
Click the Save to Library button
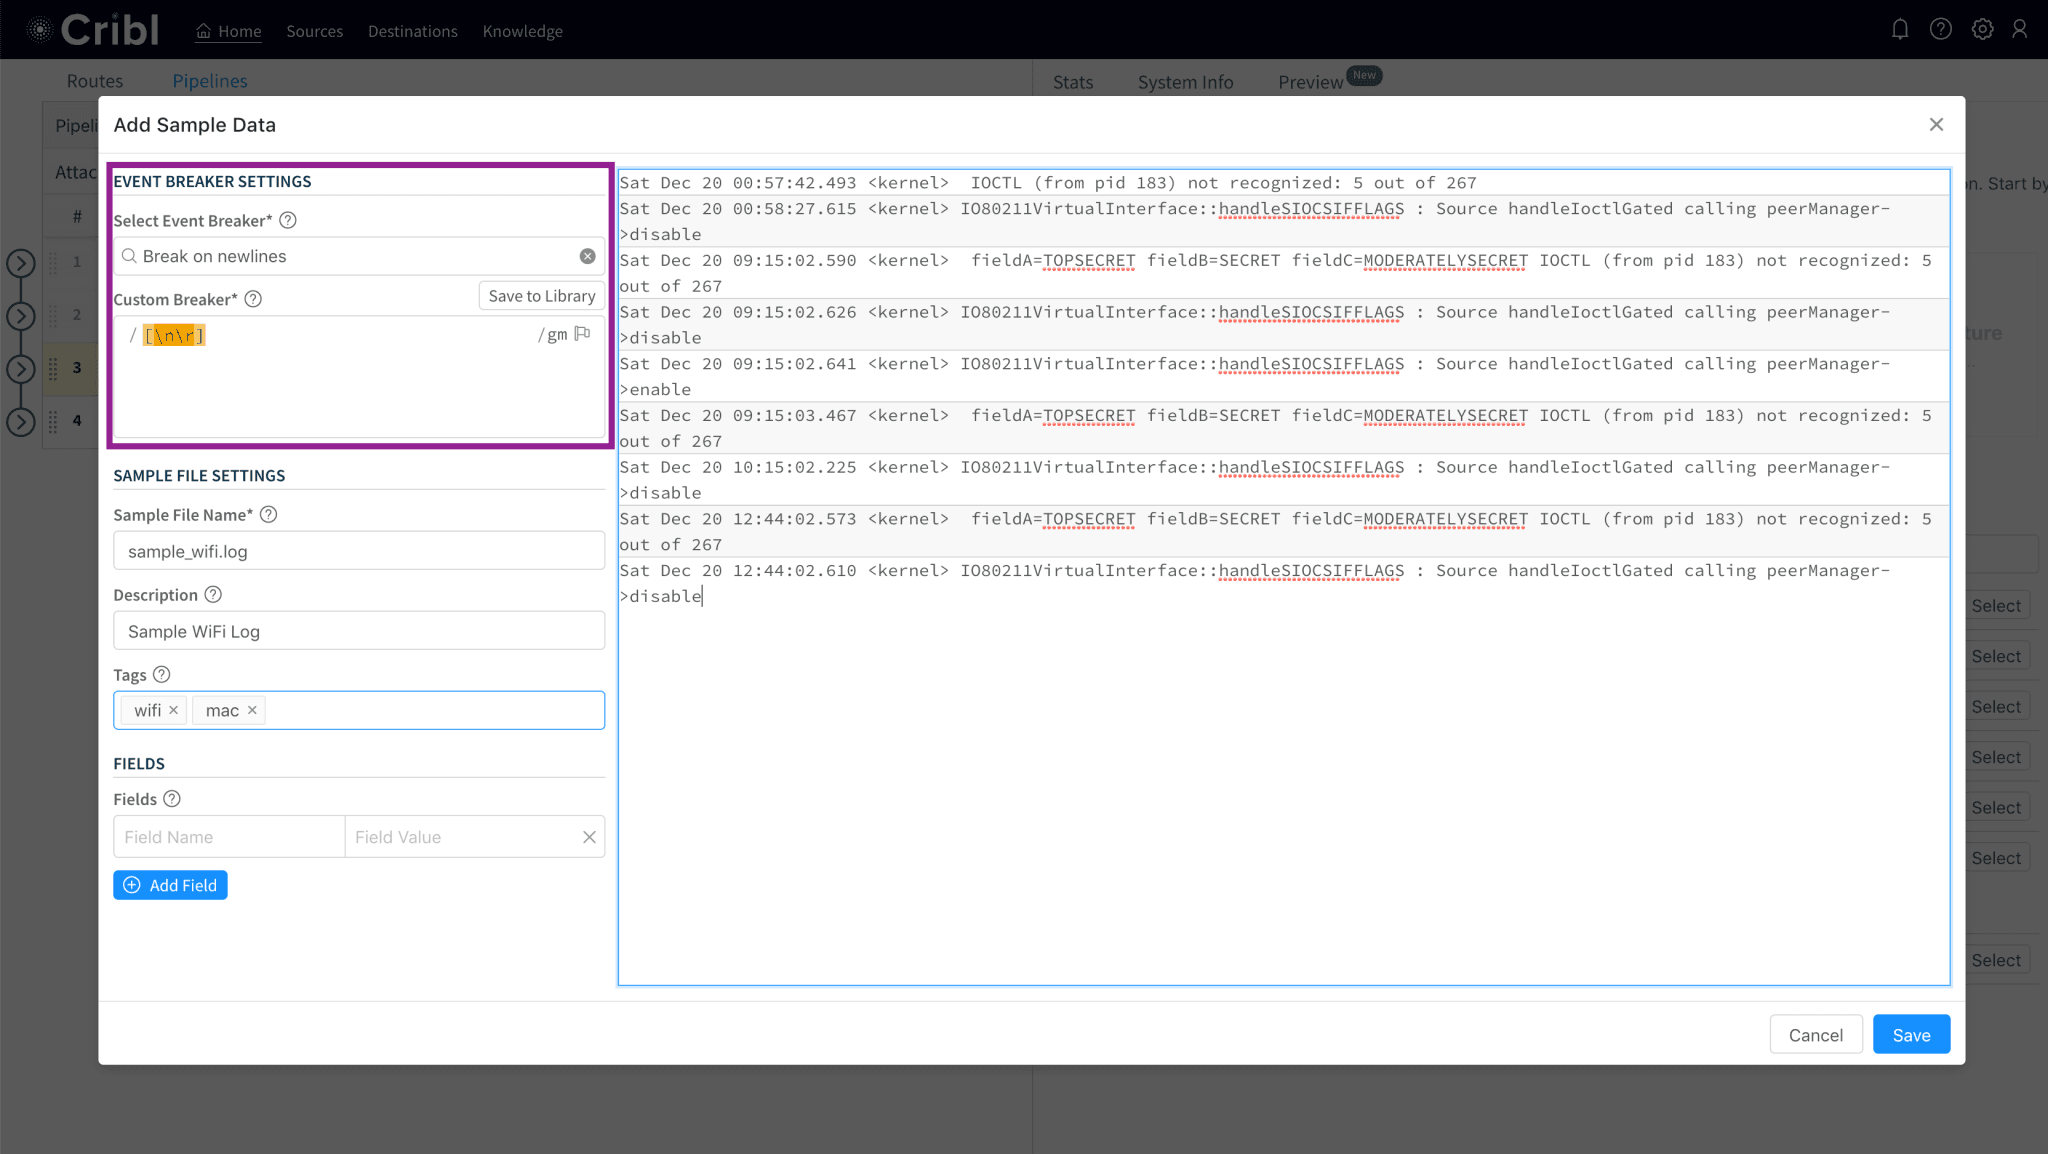(x=541, y=296)
